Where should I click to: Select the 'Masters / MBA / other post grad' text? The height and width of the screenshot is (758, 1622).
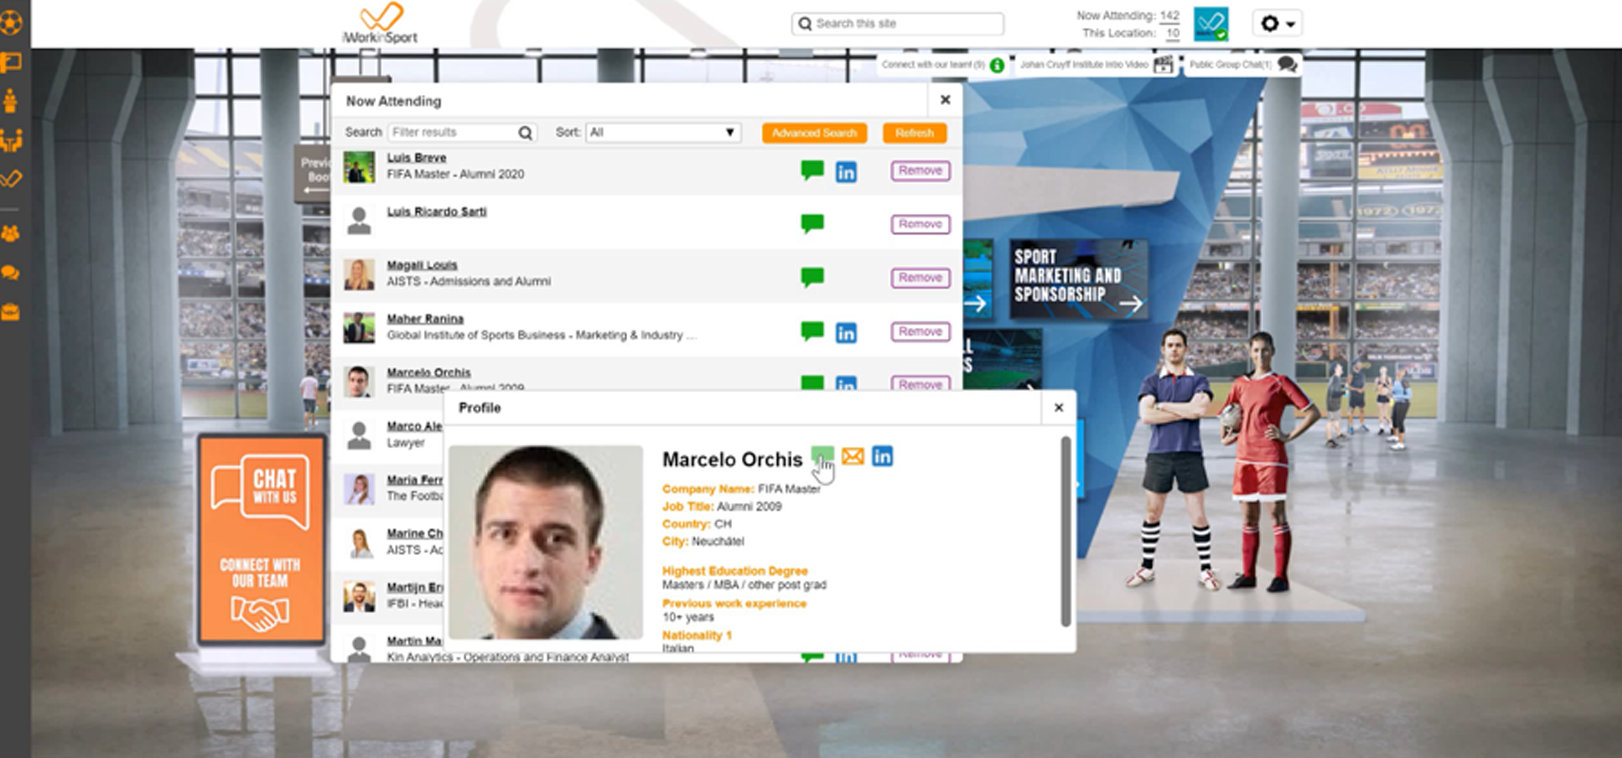click(744, 585)
